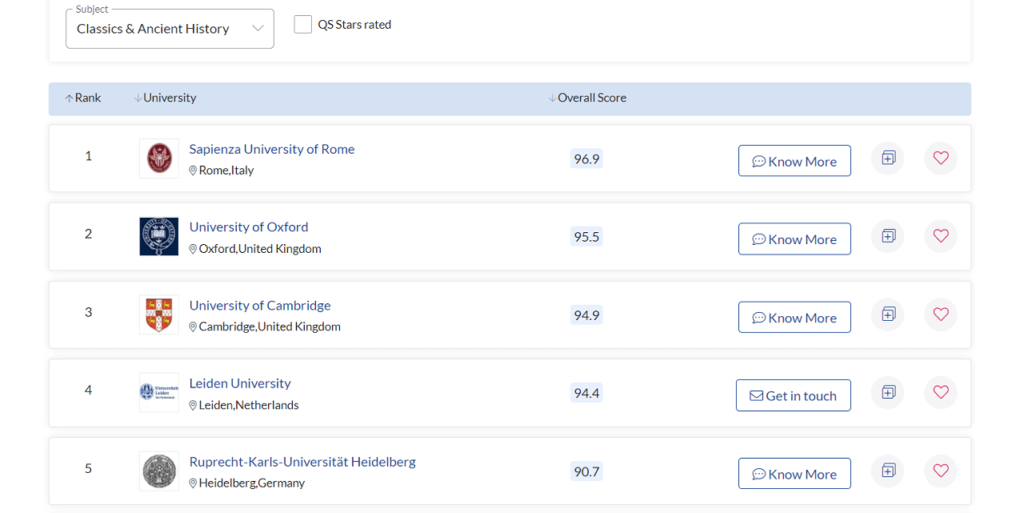Screen dimensions: 1024x513
Task: Tick the QS Stars rated checkbox
Action: pos(302,25)
